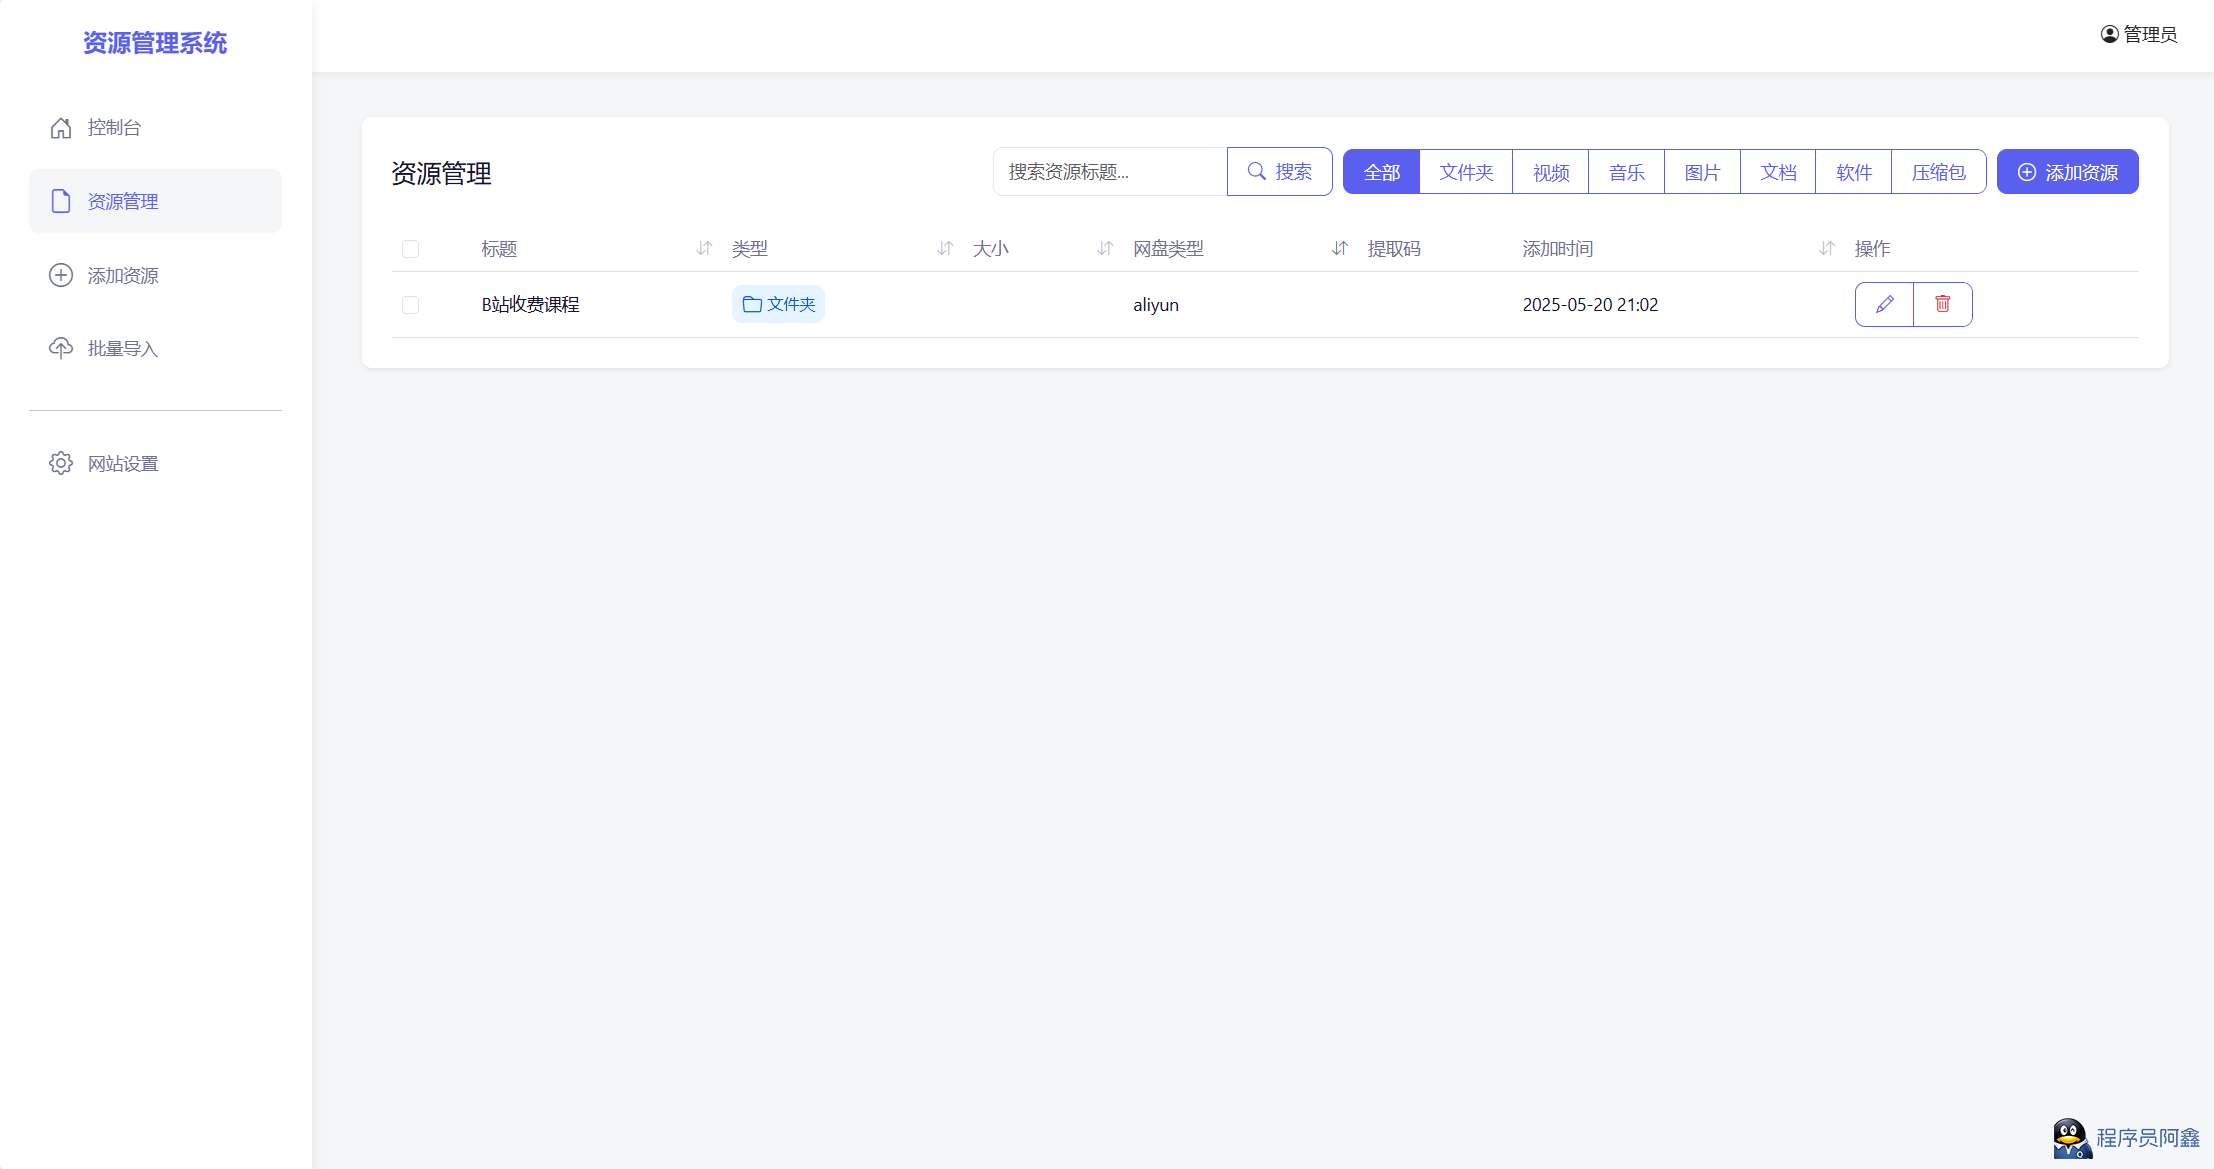Switch to the 文档 filter

tap(1778, 172)
